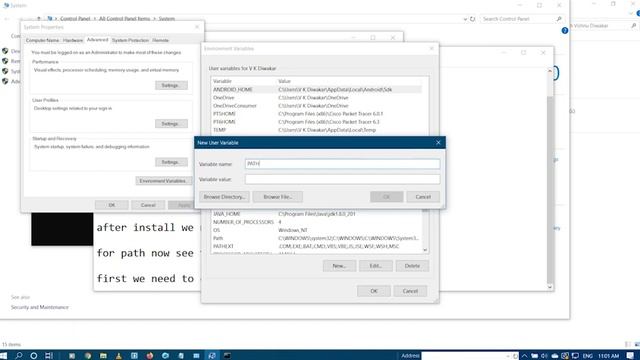Screen dimensions: 640x360
Task: Focus the Variable value field
Action: [342, 179]
